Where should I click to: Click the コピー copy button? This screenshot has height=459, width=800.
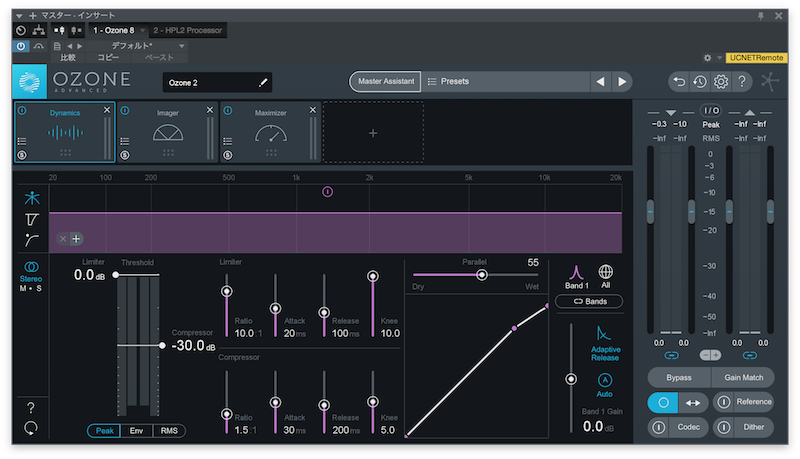[x=109, y=58]
